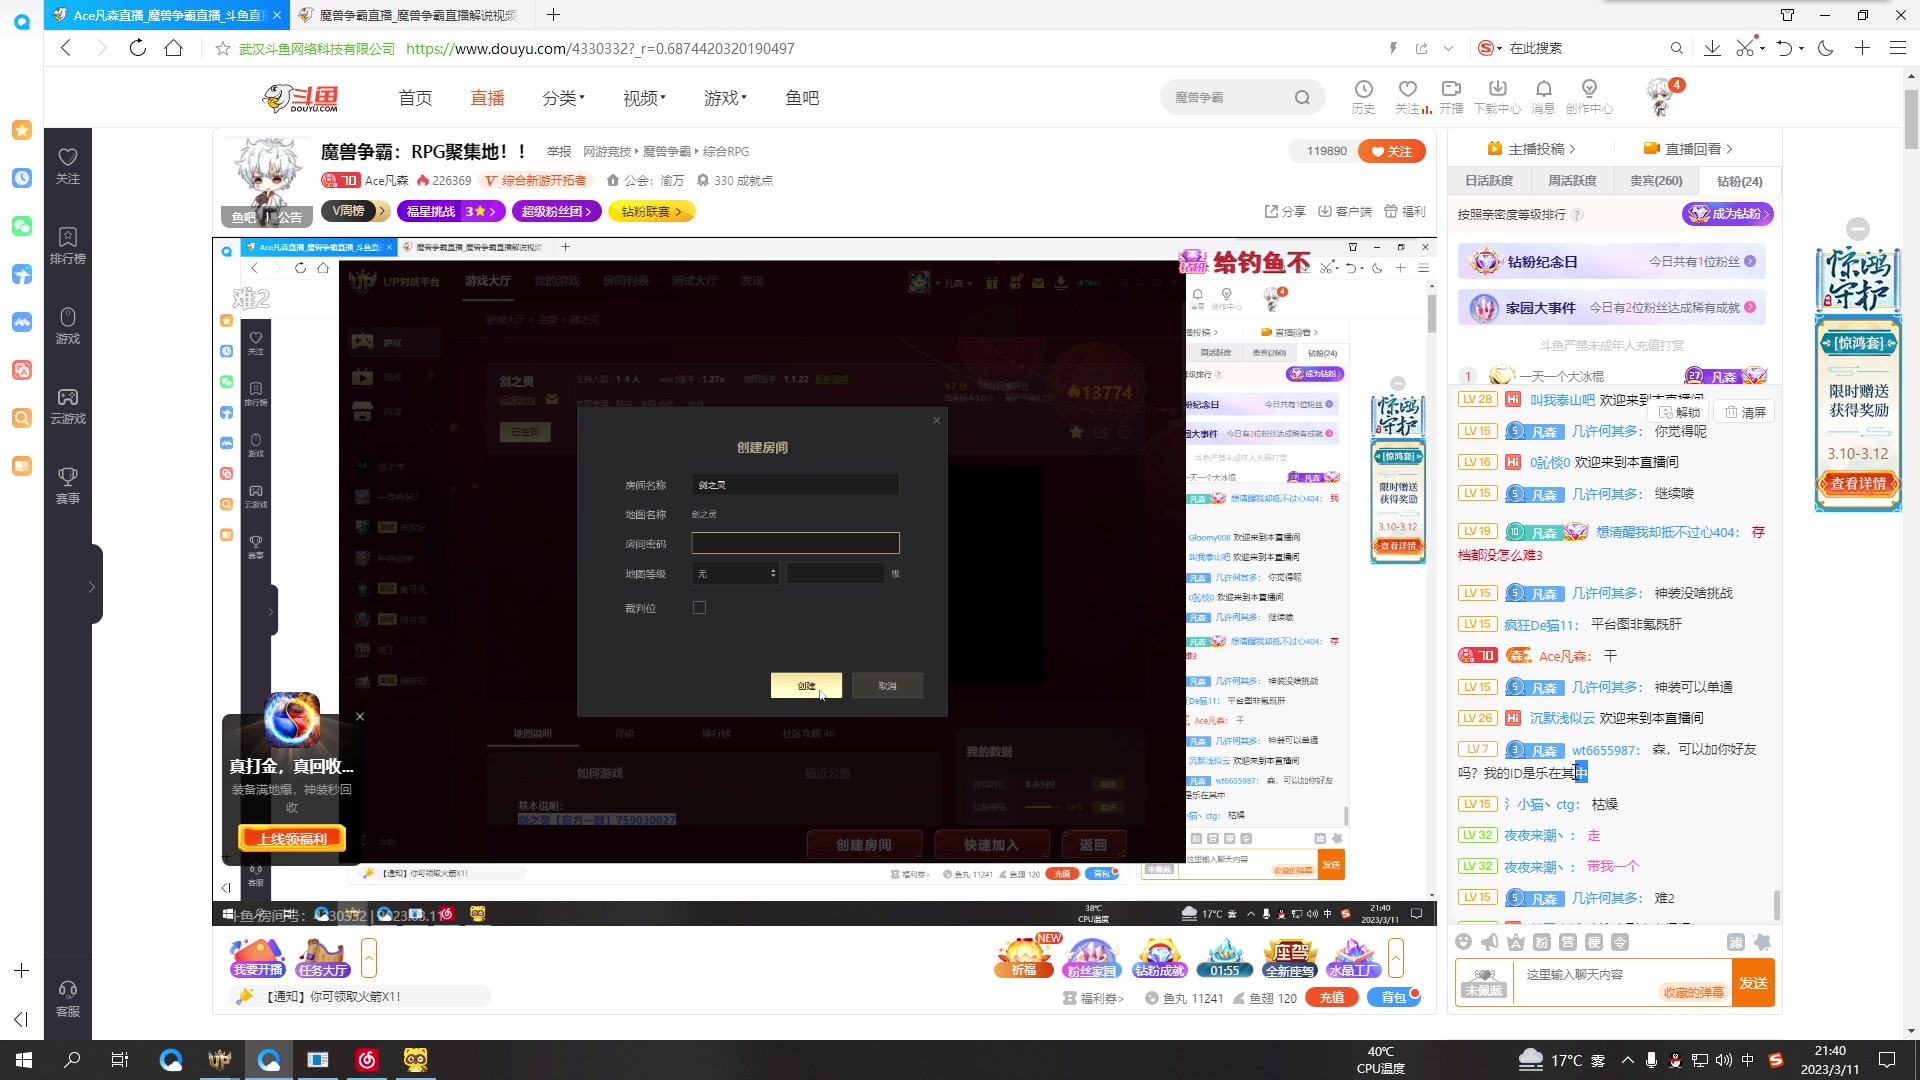Click 客服 headset icon in left sidebar
This screenshot has width=1920, height=1080.
[x=67, y=998]
